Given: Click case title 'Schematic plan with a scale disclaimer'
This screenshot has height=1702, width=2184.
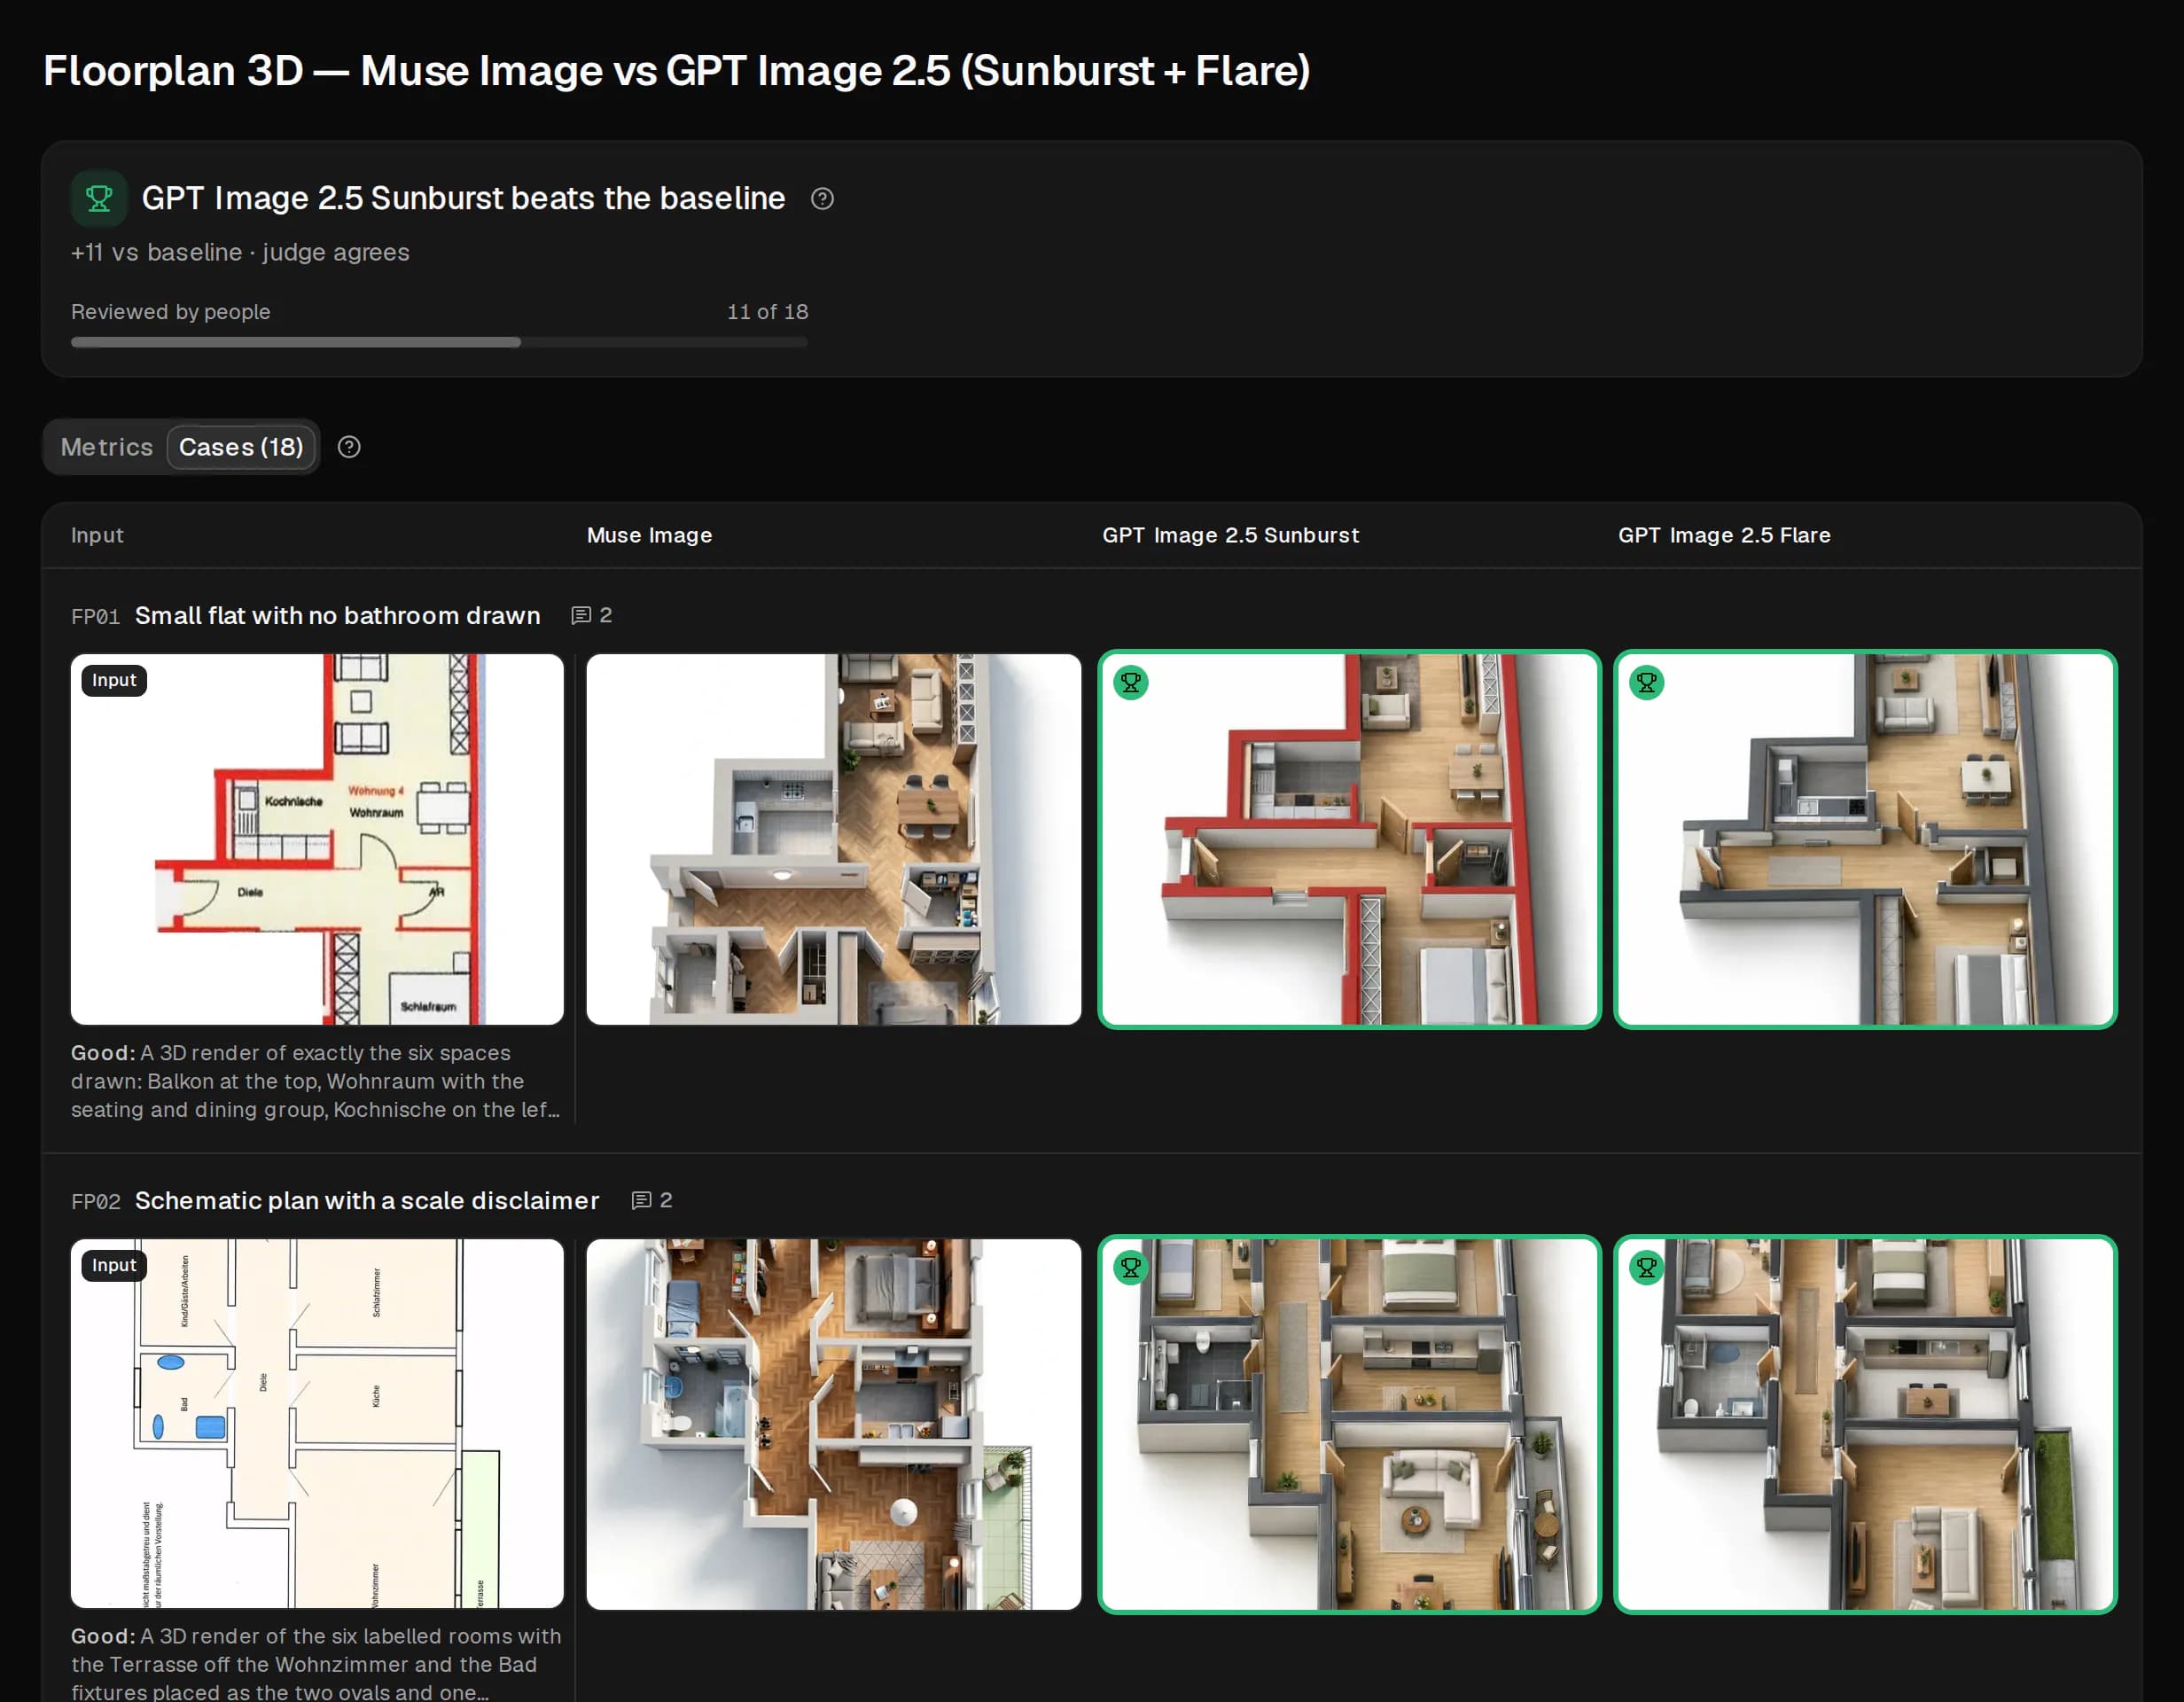Looking at the screenshot, I should tap(367, 1200).
